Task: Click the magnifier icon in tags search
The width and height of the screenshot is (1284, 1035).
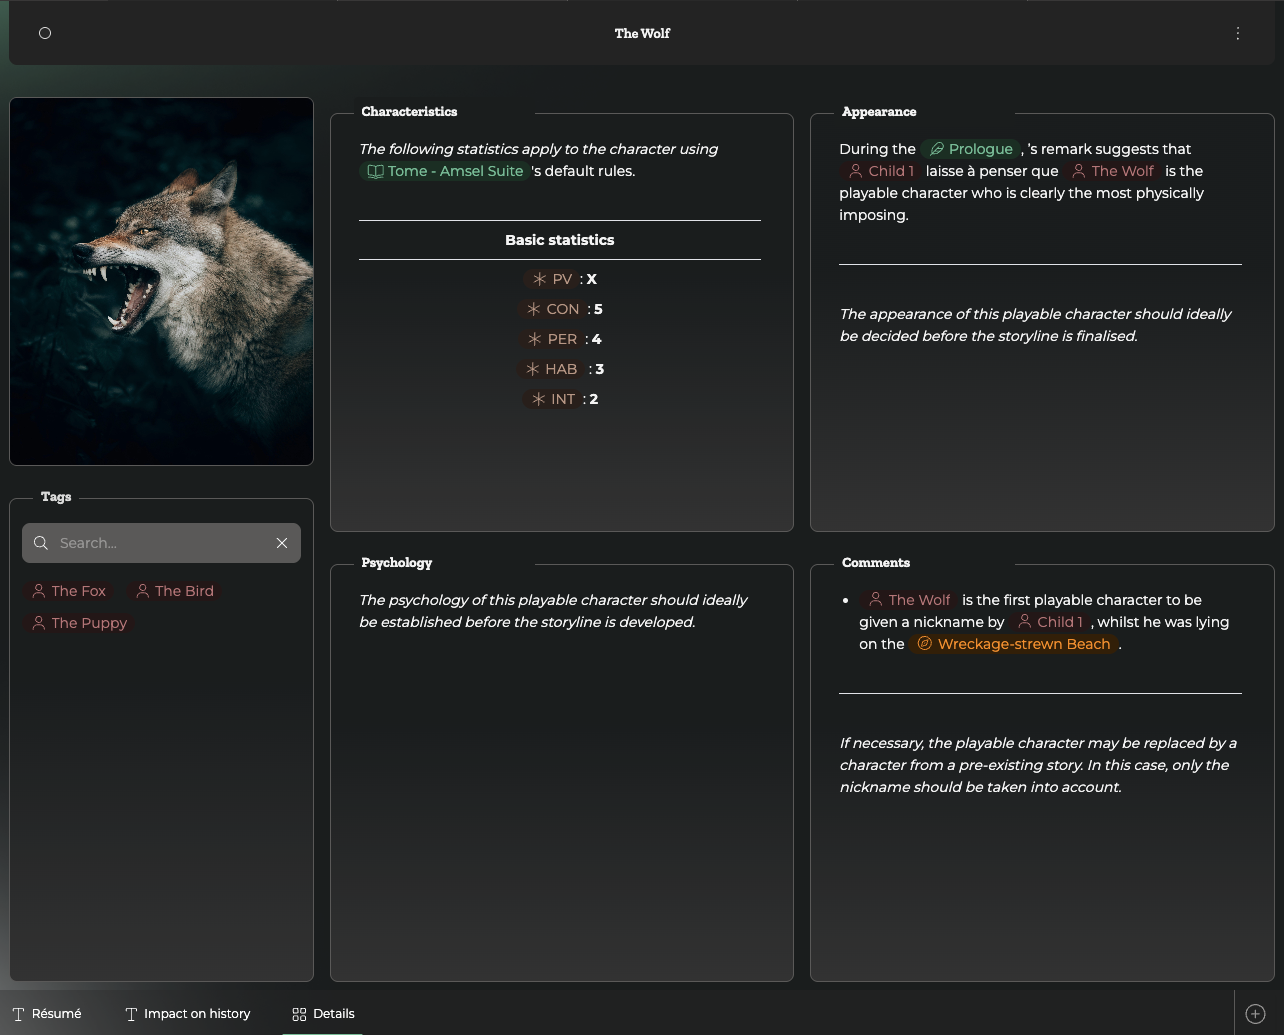Action: 41,543
